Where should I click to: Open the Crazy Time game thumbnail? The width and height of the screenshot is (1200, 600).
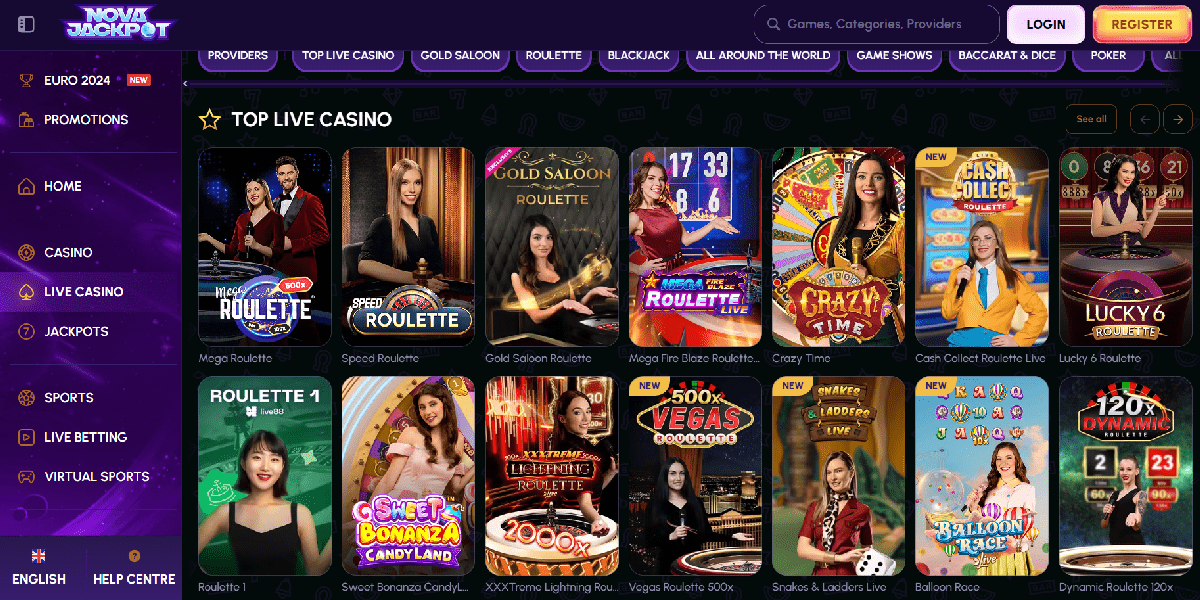[x=838, y=247]
